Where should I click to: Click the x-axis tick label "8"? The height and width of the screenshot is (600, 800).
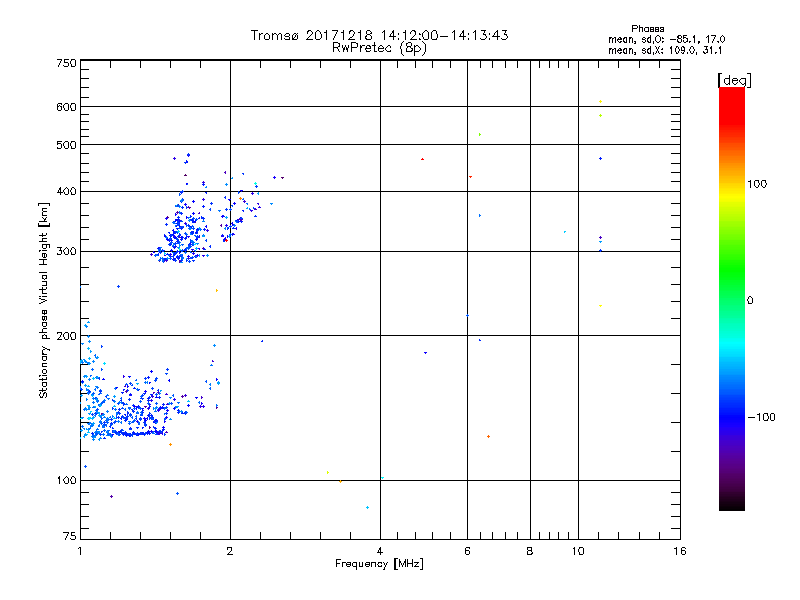(530, 551)
